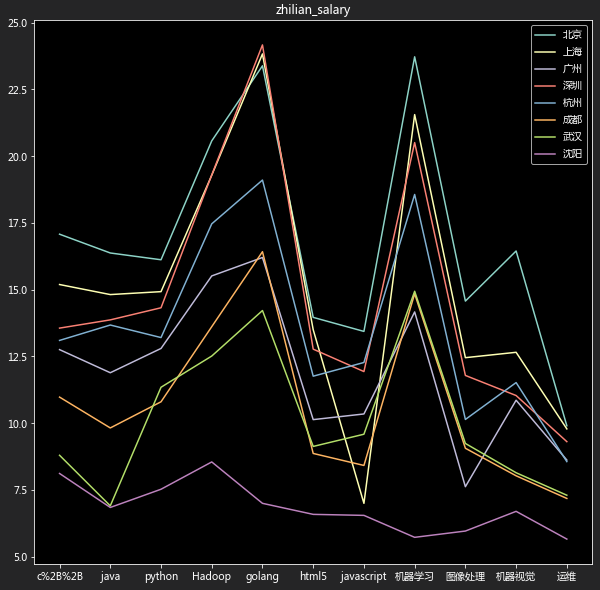Select the Hadoop x-axis label
Viewport: 600px width, 590px height.
click(x=212, y=577)
